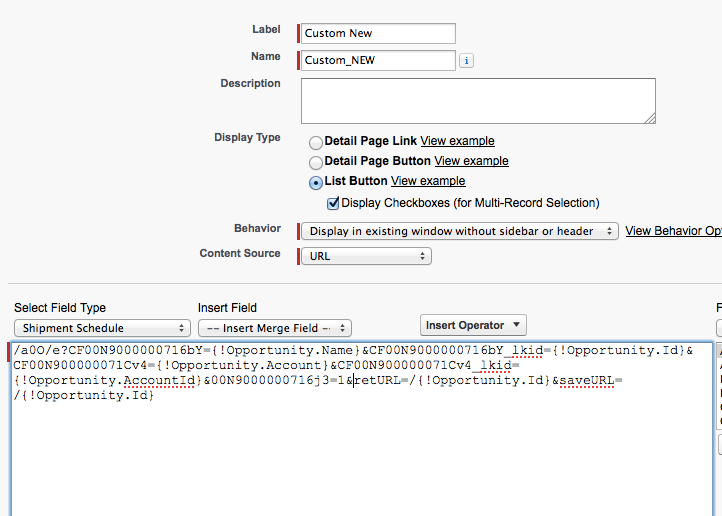Click inside the empty Description text area

(x=477, y=100)
